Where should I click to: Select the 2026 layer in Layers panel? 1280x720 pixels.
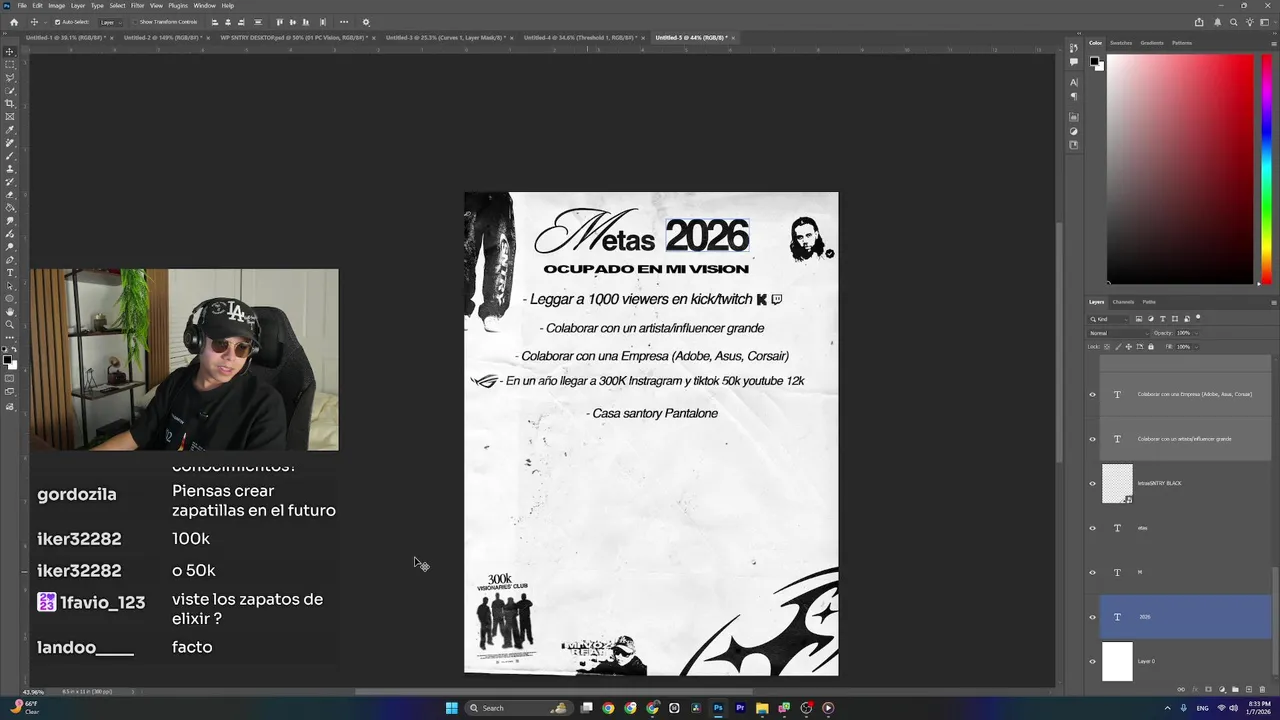tap(1186, 617)
